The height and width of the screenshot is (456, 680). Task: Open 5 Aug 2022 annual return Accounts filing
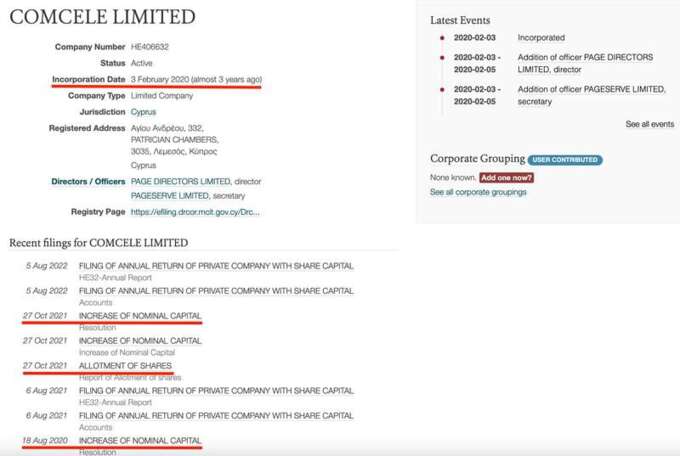click(x=216, y=291)
